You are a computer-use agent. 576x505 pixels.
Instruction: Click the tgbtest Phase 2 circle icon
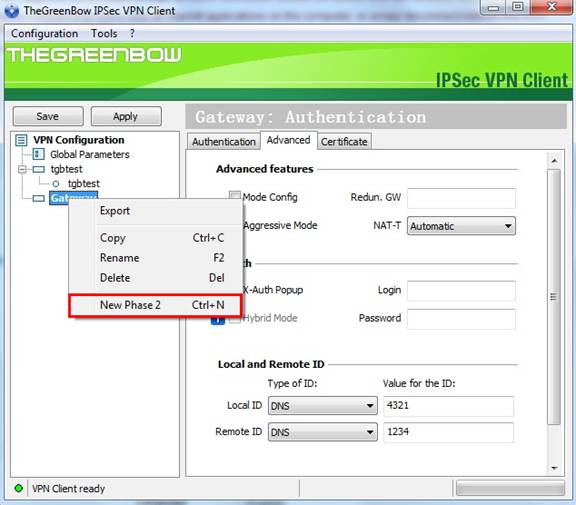point(56,184)
